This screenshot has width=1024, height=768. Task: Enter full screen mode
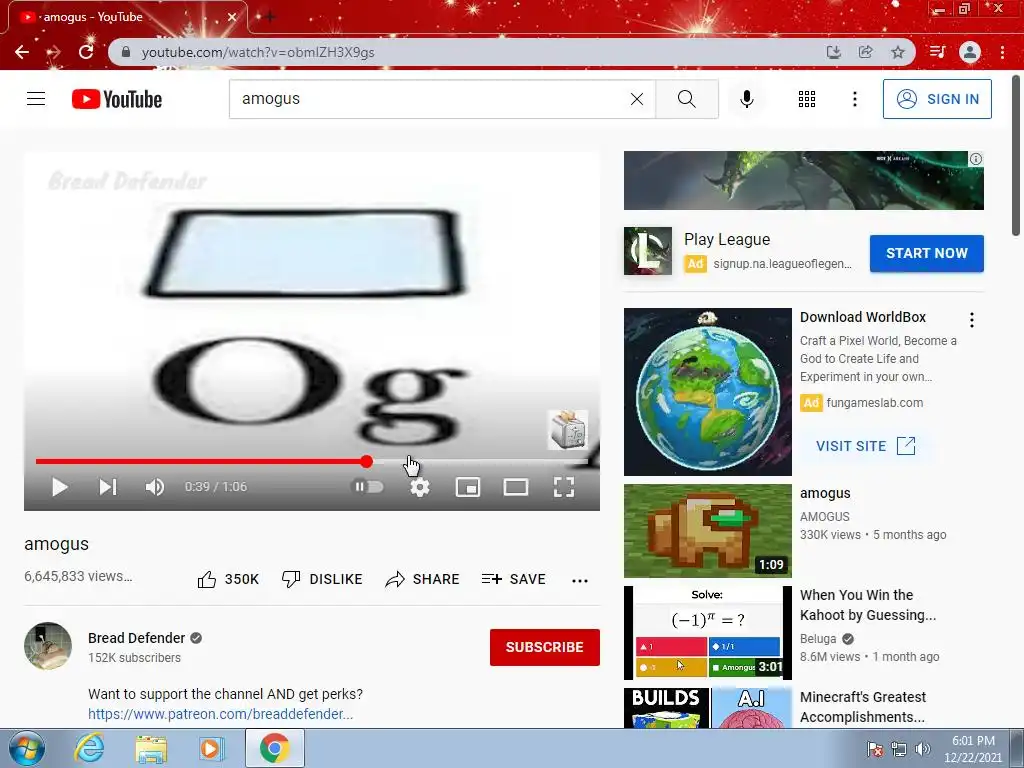coord(564,487)
